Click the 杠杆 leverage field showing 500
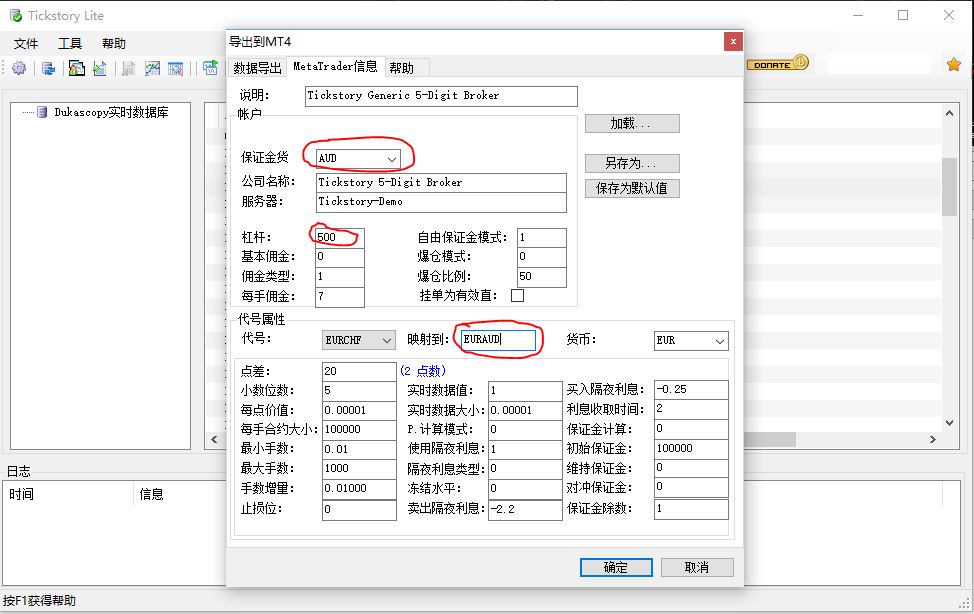This screenshot has height=614, width=974. [x=339, y=237]
